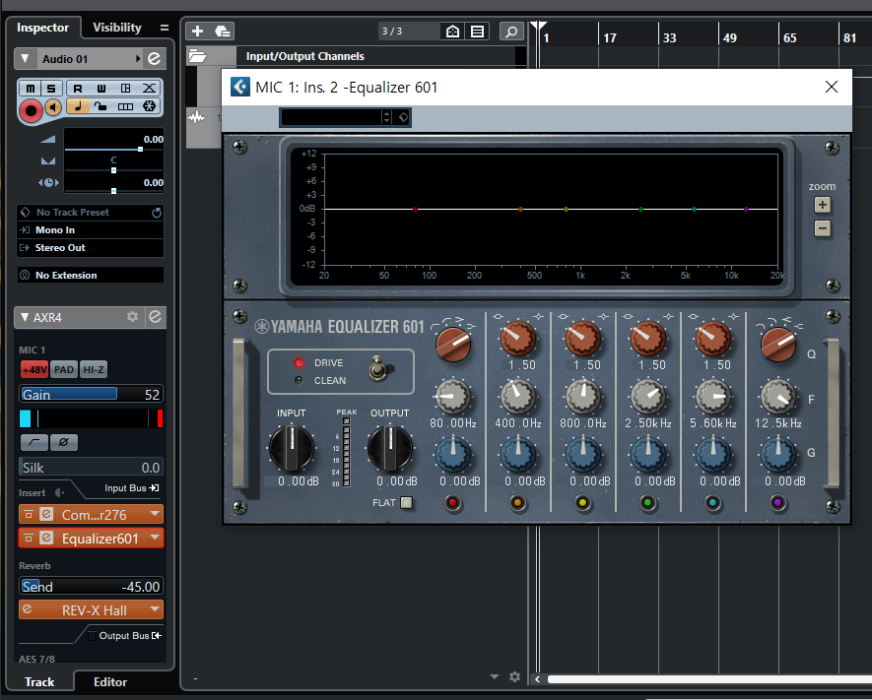
Task: Open AXR4 settings gear
Action: pyautogui.click(x=132, y=316)
